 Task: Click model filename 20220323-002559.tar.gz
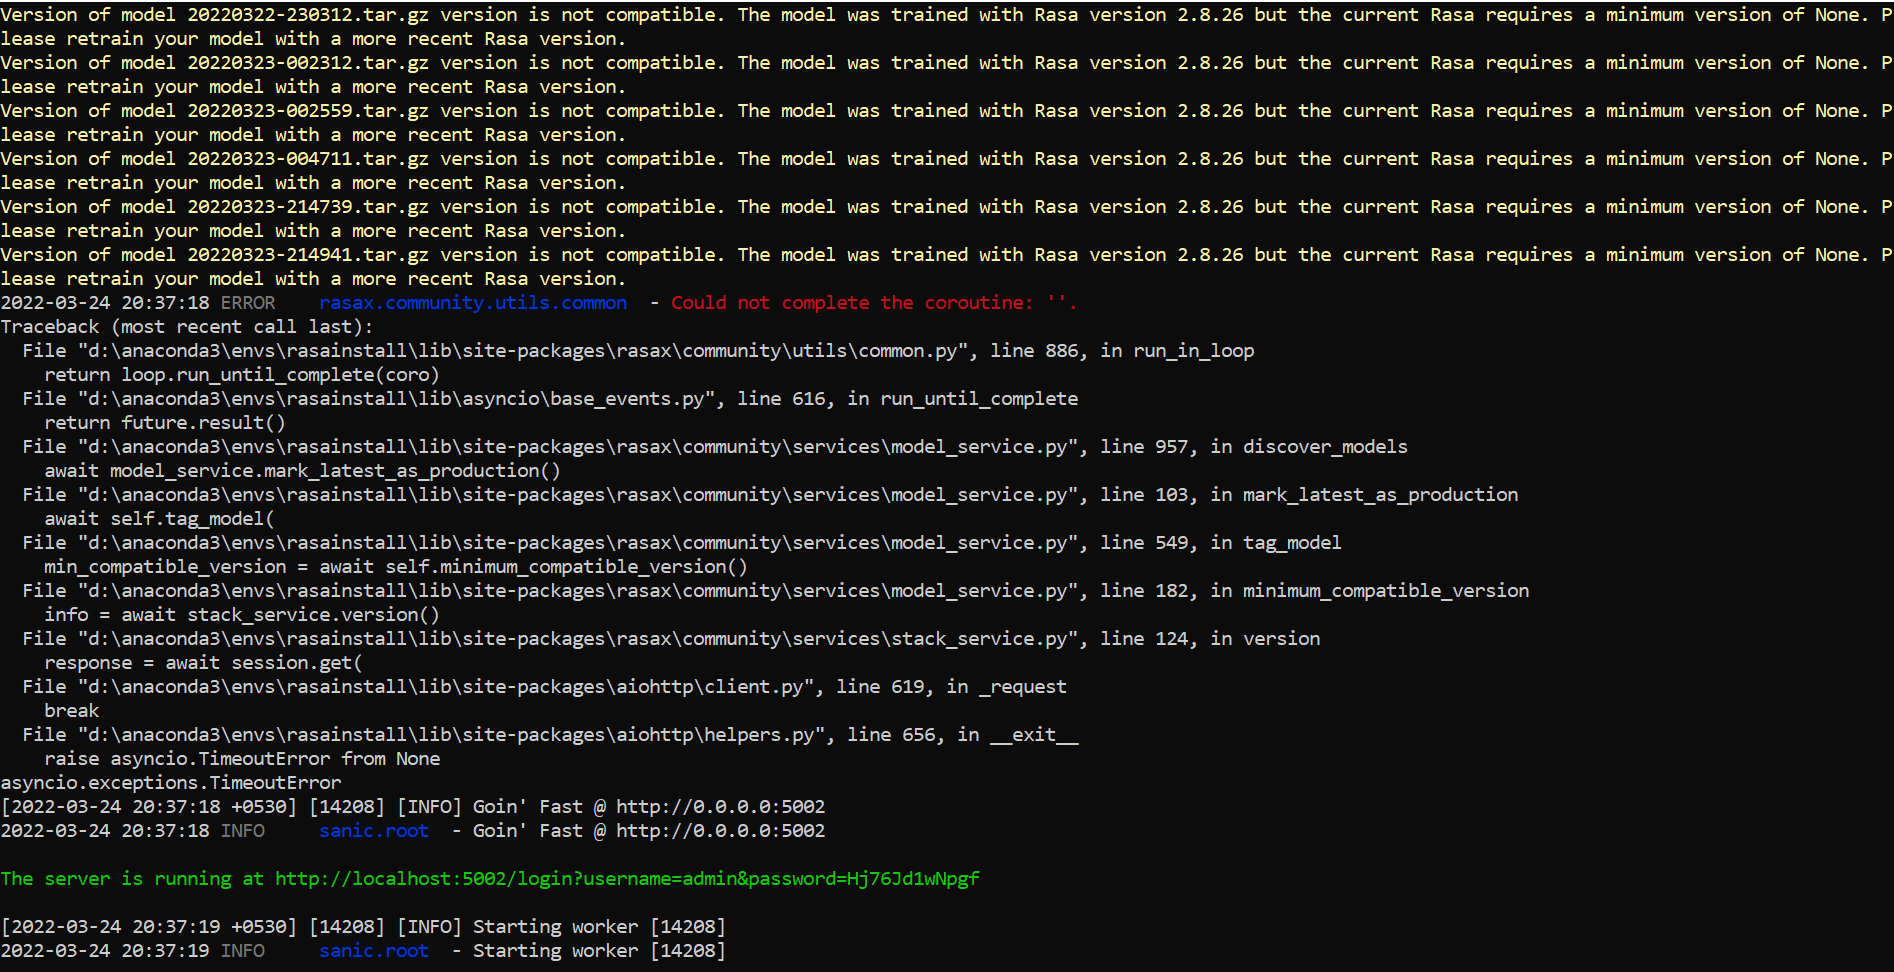coord(308,111)
